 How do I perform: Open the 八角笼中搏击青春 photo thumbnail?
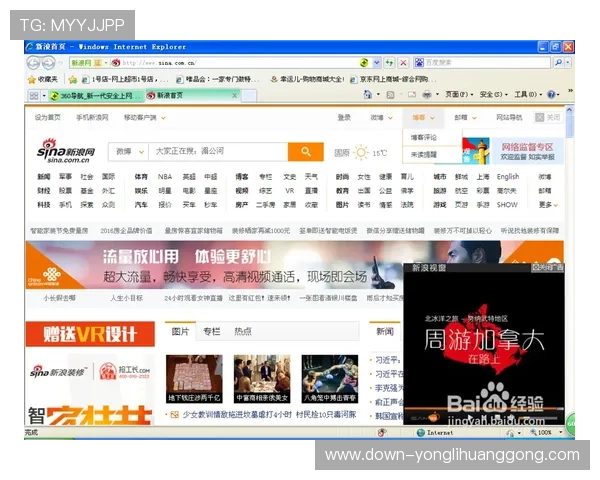(x=330, y=379)
